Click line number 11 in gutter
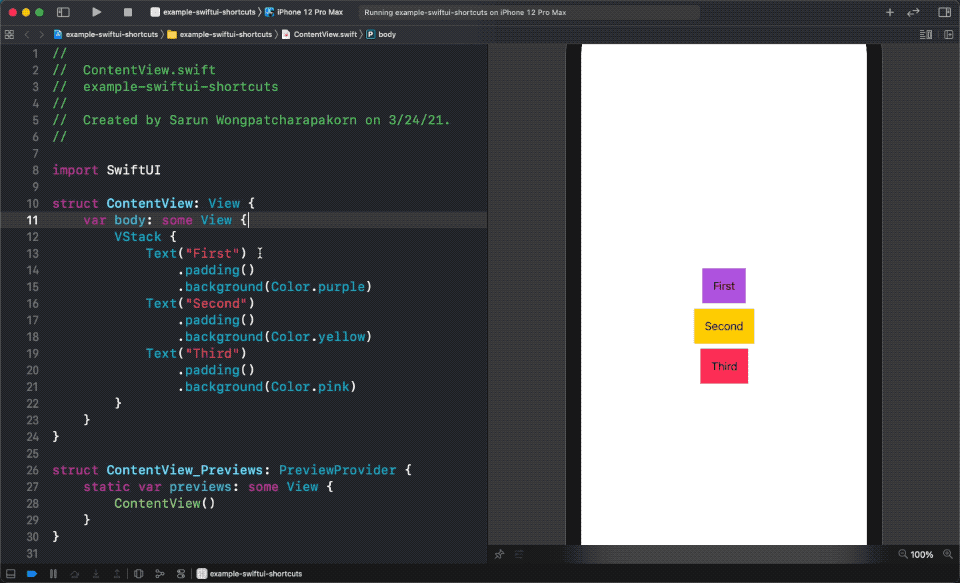 32,220
